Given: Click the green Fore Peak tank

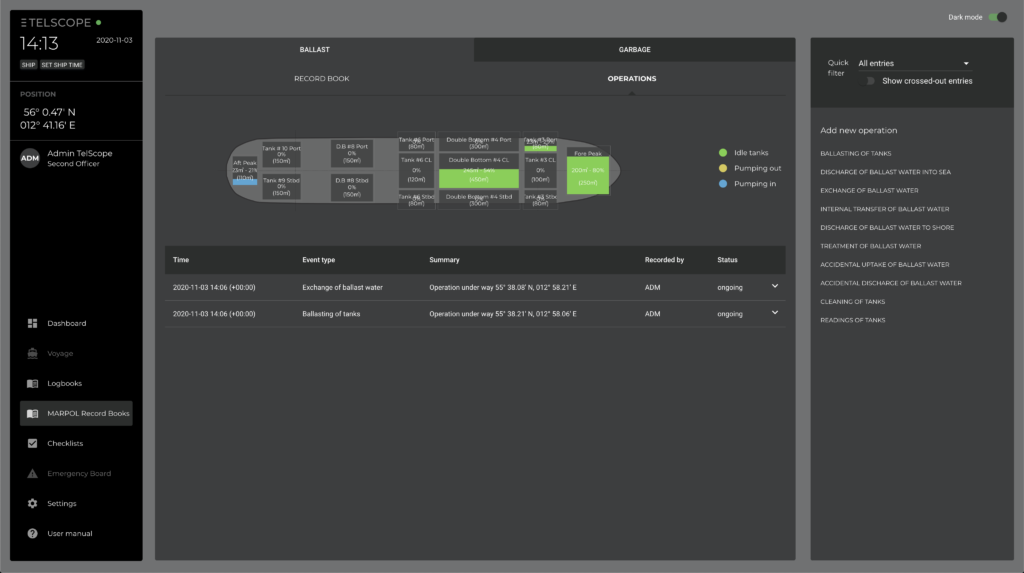Looking at the screenshot, I should (x=587, y=174).
